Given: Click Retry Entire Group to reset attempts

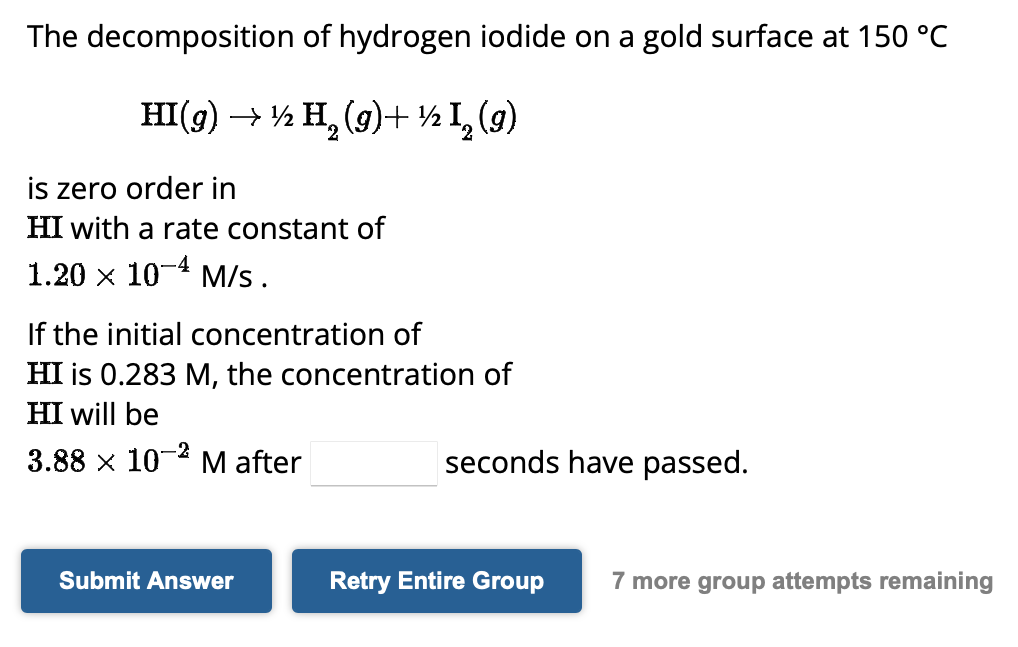Looking at the screenshot, I should point(436,580).
